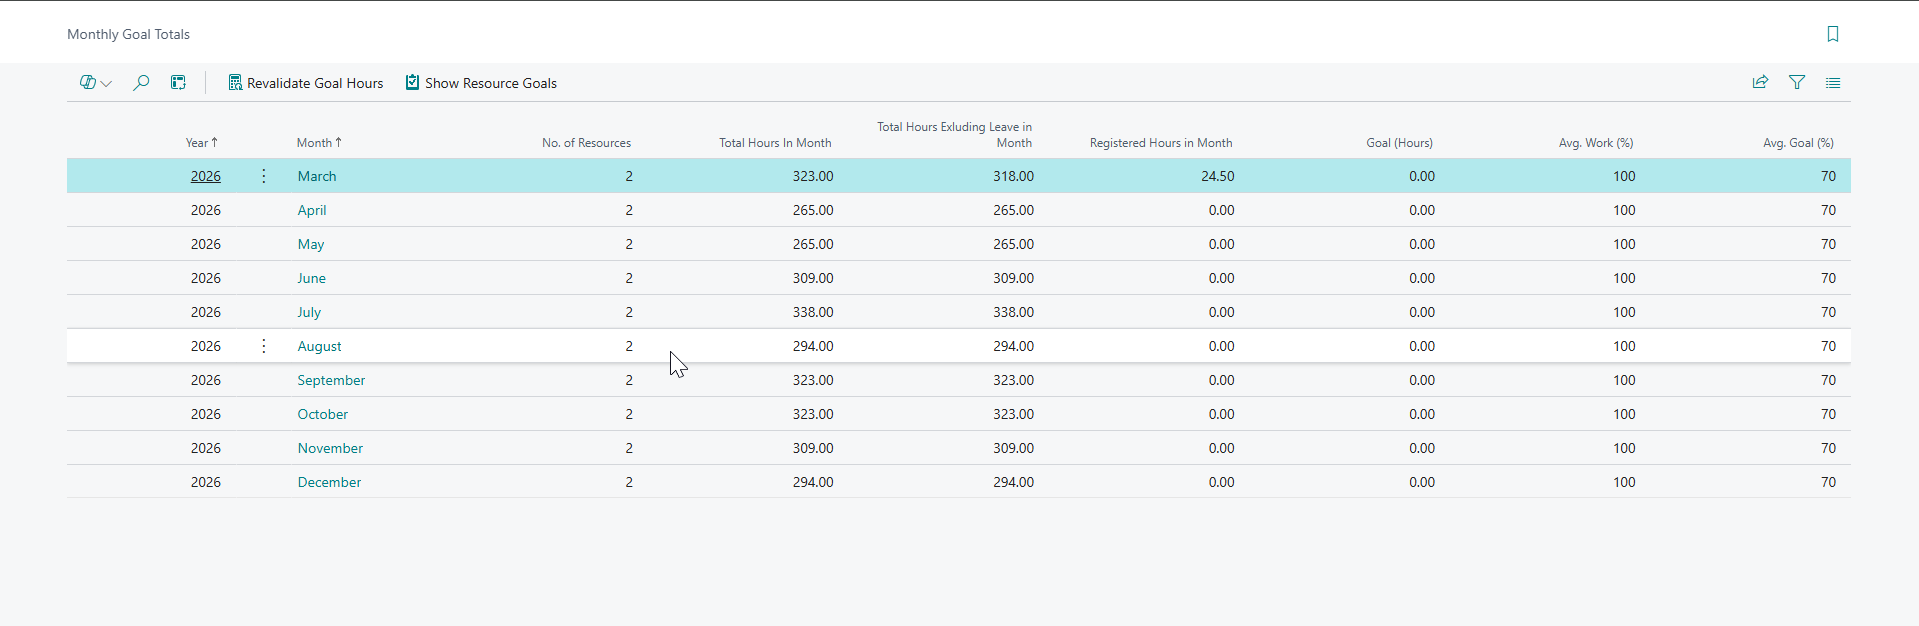Sort by the Year column header
Screen dimensions: 1919x626
(x=202, y=143)
